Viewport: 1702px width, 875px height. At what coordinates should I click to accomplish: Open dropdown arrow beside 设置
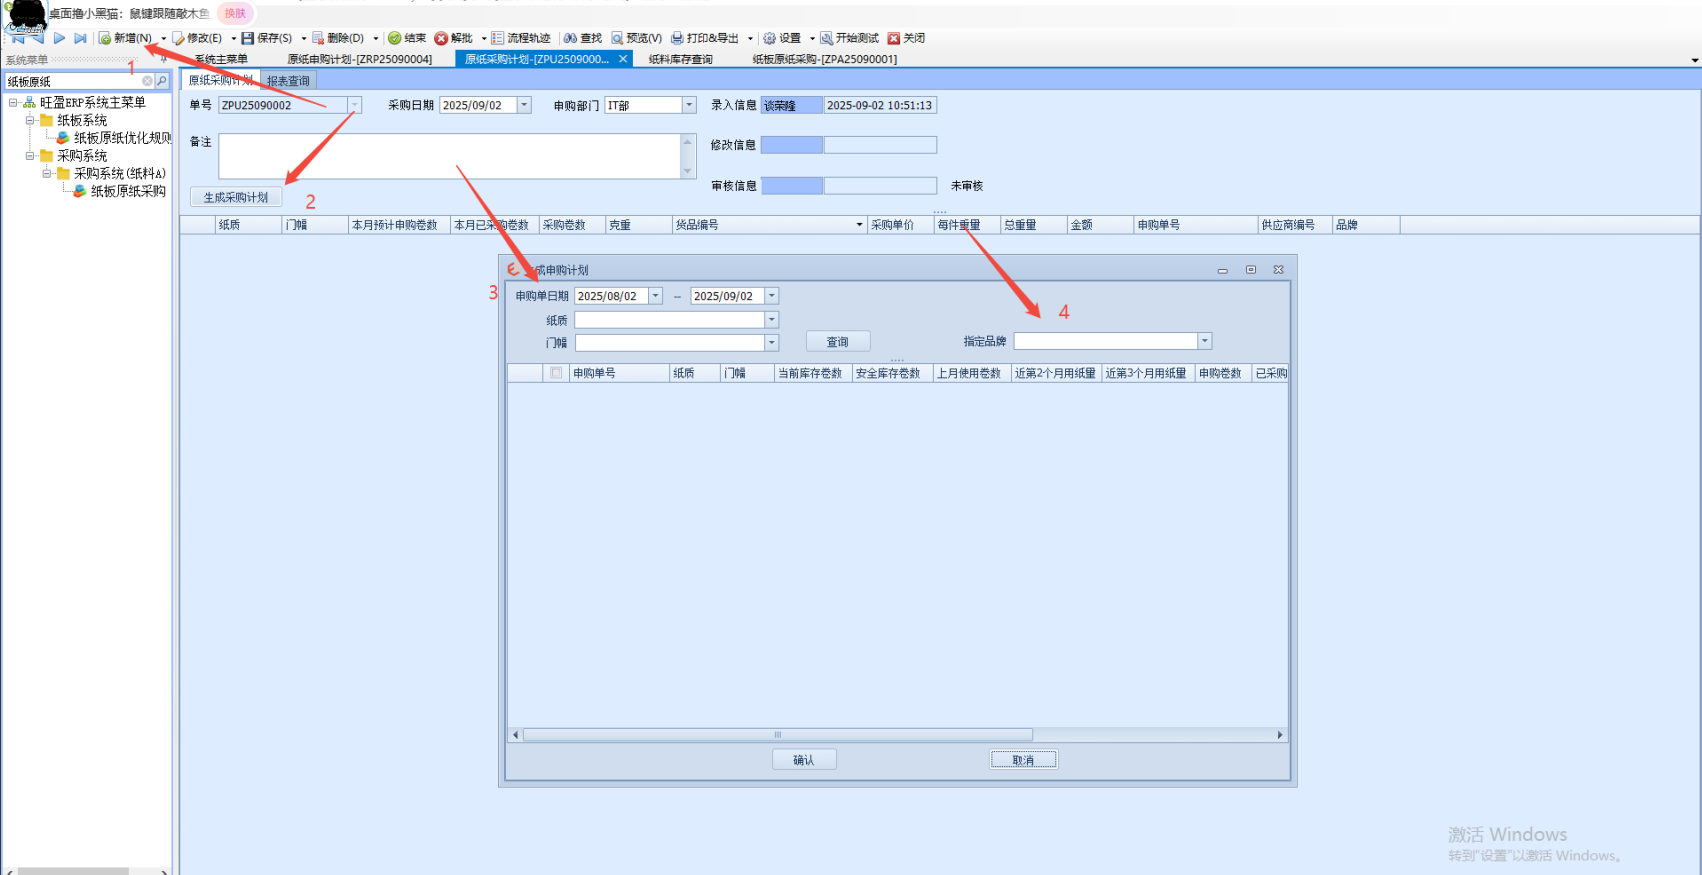812,39
